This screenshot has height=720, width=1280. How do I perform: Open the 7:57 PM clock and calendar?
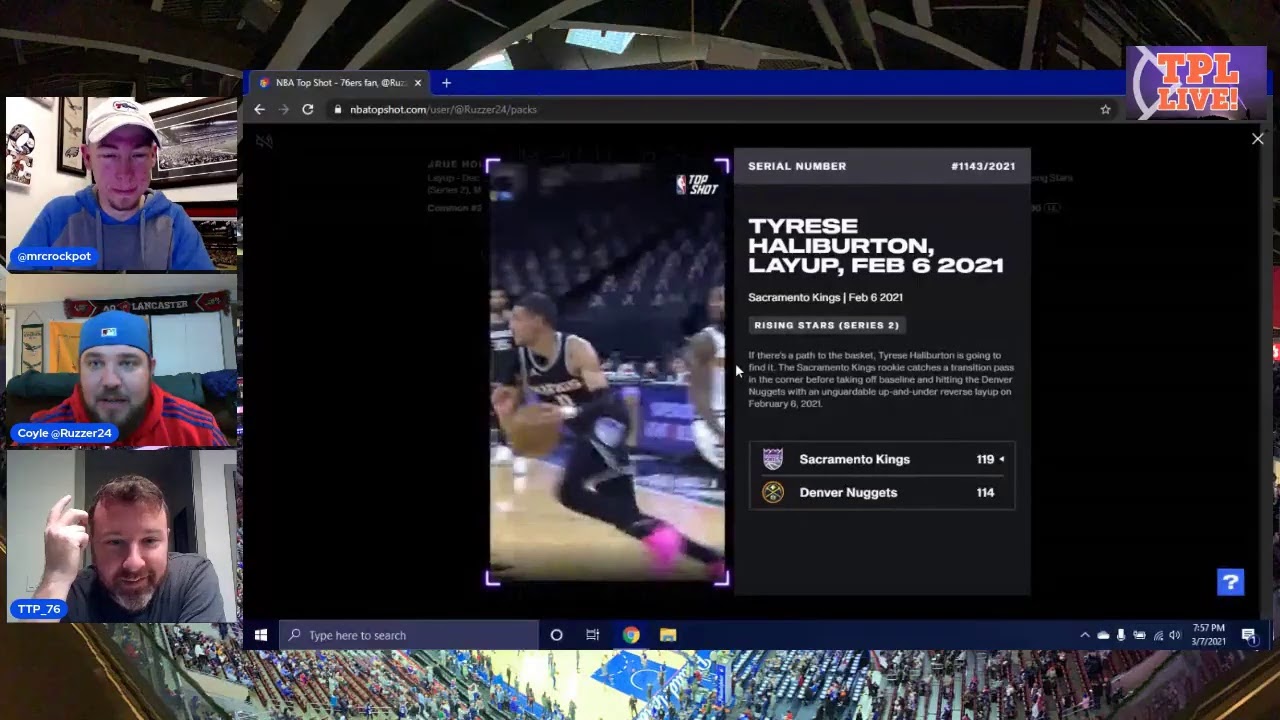click(1209, 635)
